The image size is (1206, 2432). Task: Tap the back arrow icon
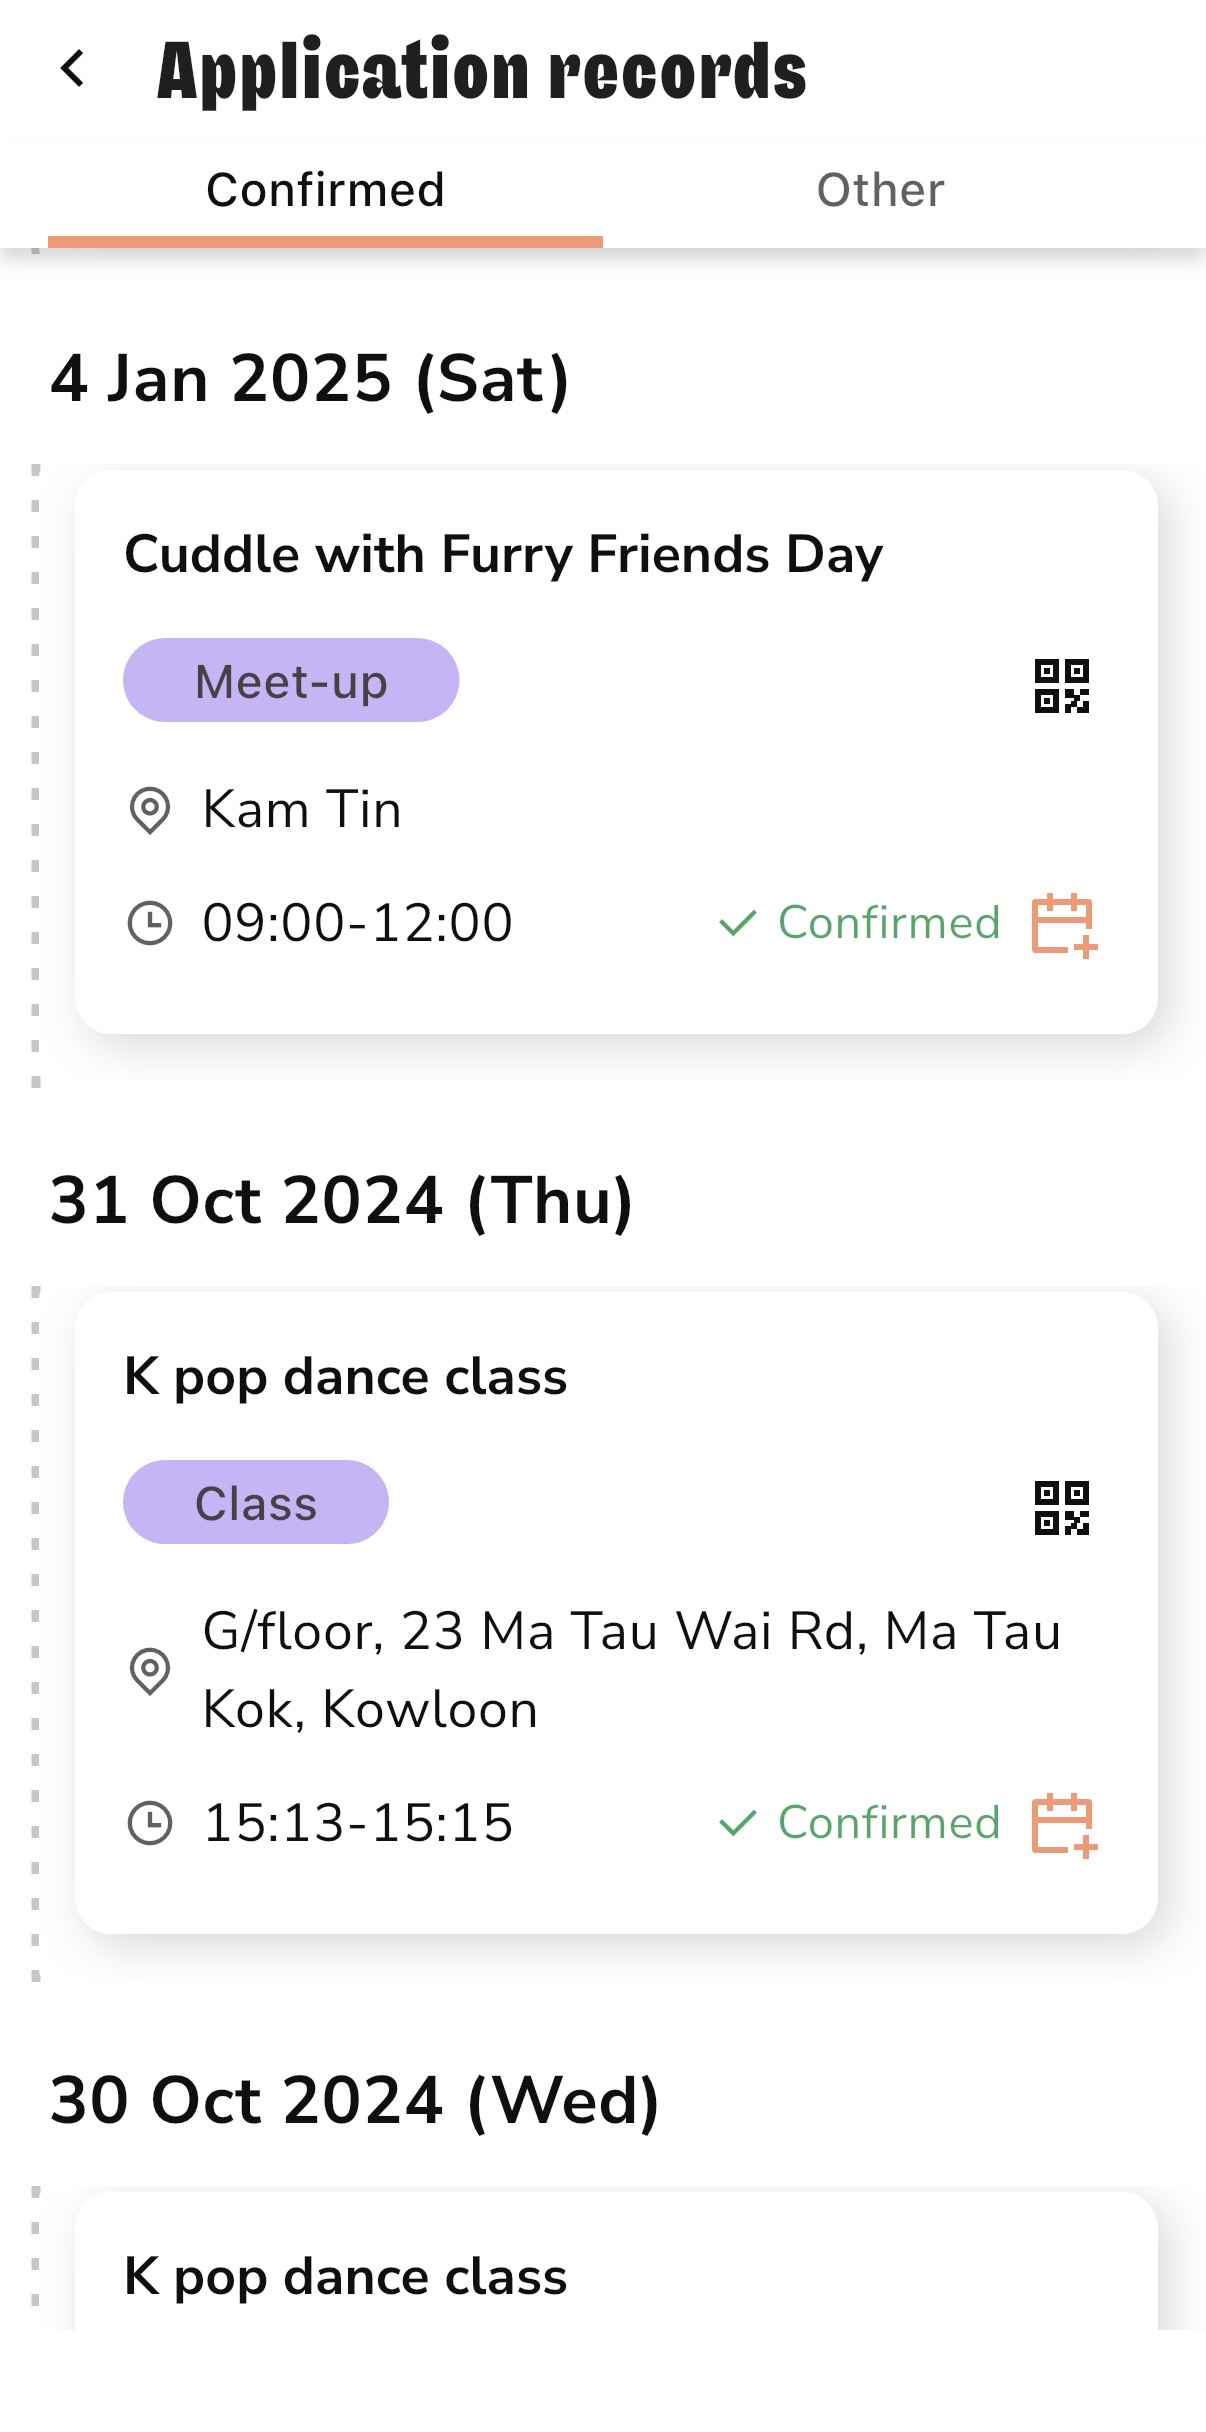pyautogui.click(x=72, y=70)
